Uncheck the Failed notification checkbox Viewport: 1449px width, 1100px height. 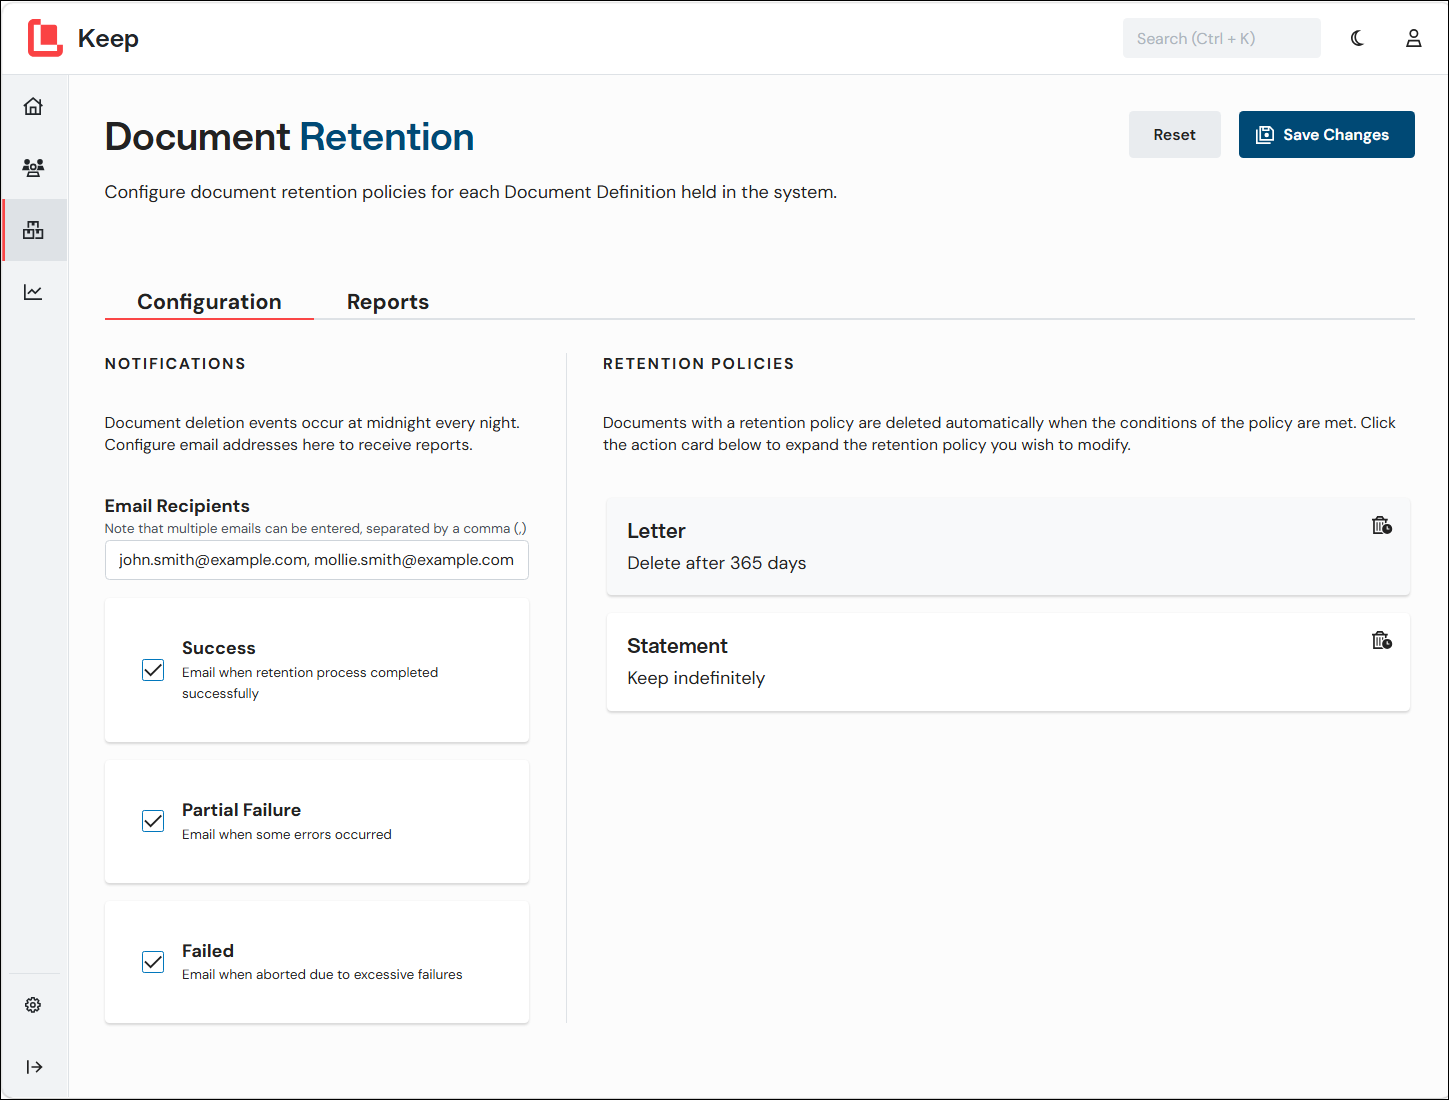pos(153,962)
